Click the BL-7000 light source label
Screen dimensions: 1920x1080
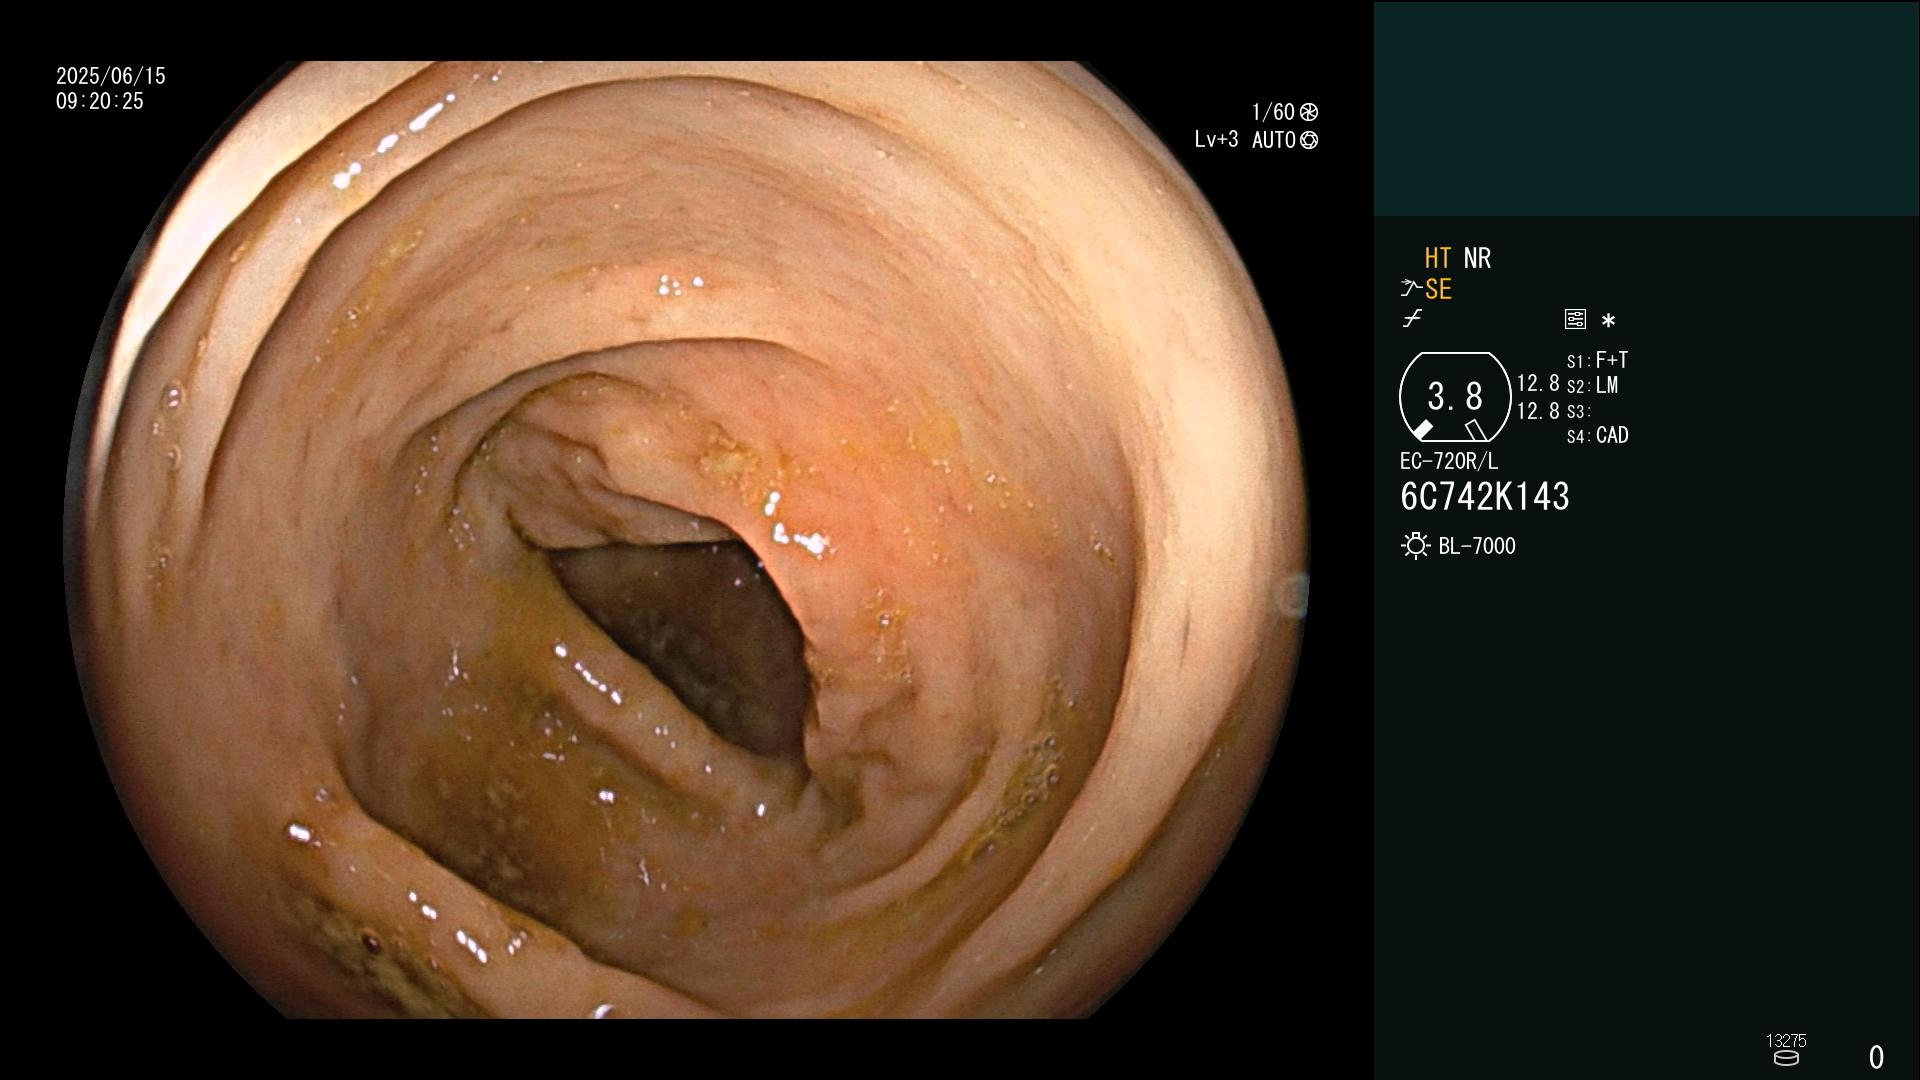1477,546
